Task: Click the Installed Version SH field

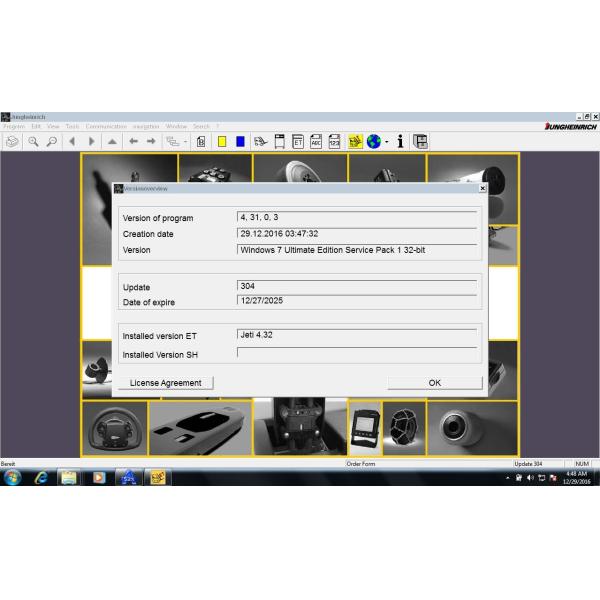Action: coord(357,352)
